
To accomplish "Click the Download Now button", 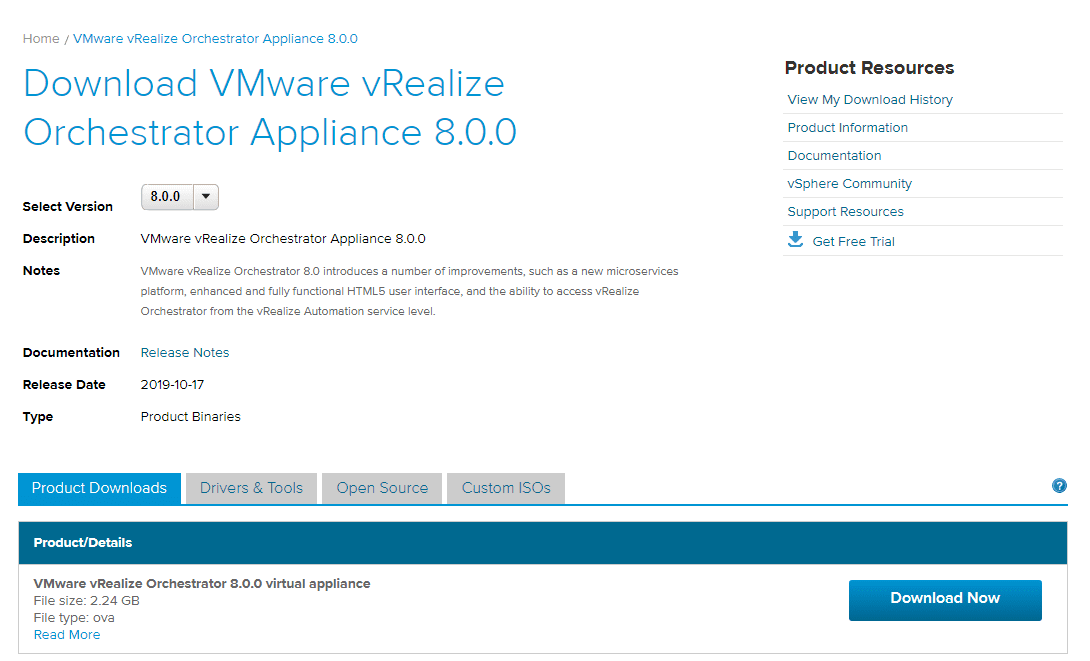I will (944, 599).
